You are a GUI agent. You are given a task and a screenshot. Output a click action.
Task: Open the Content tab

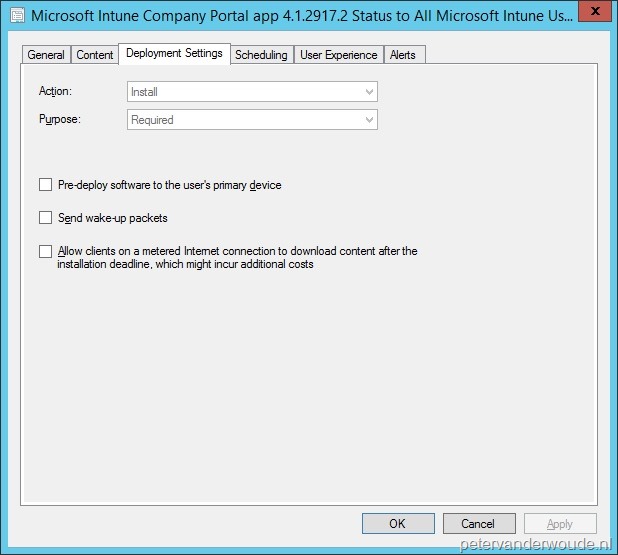point(95,55)
